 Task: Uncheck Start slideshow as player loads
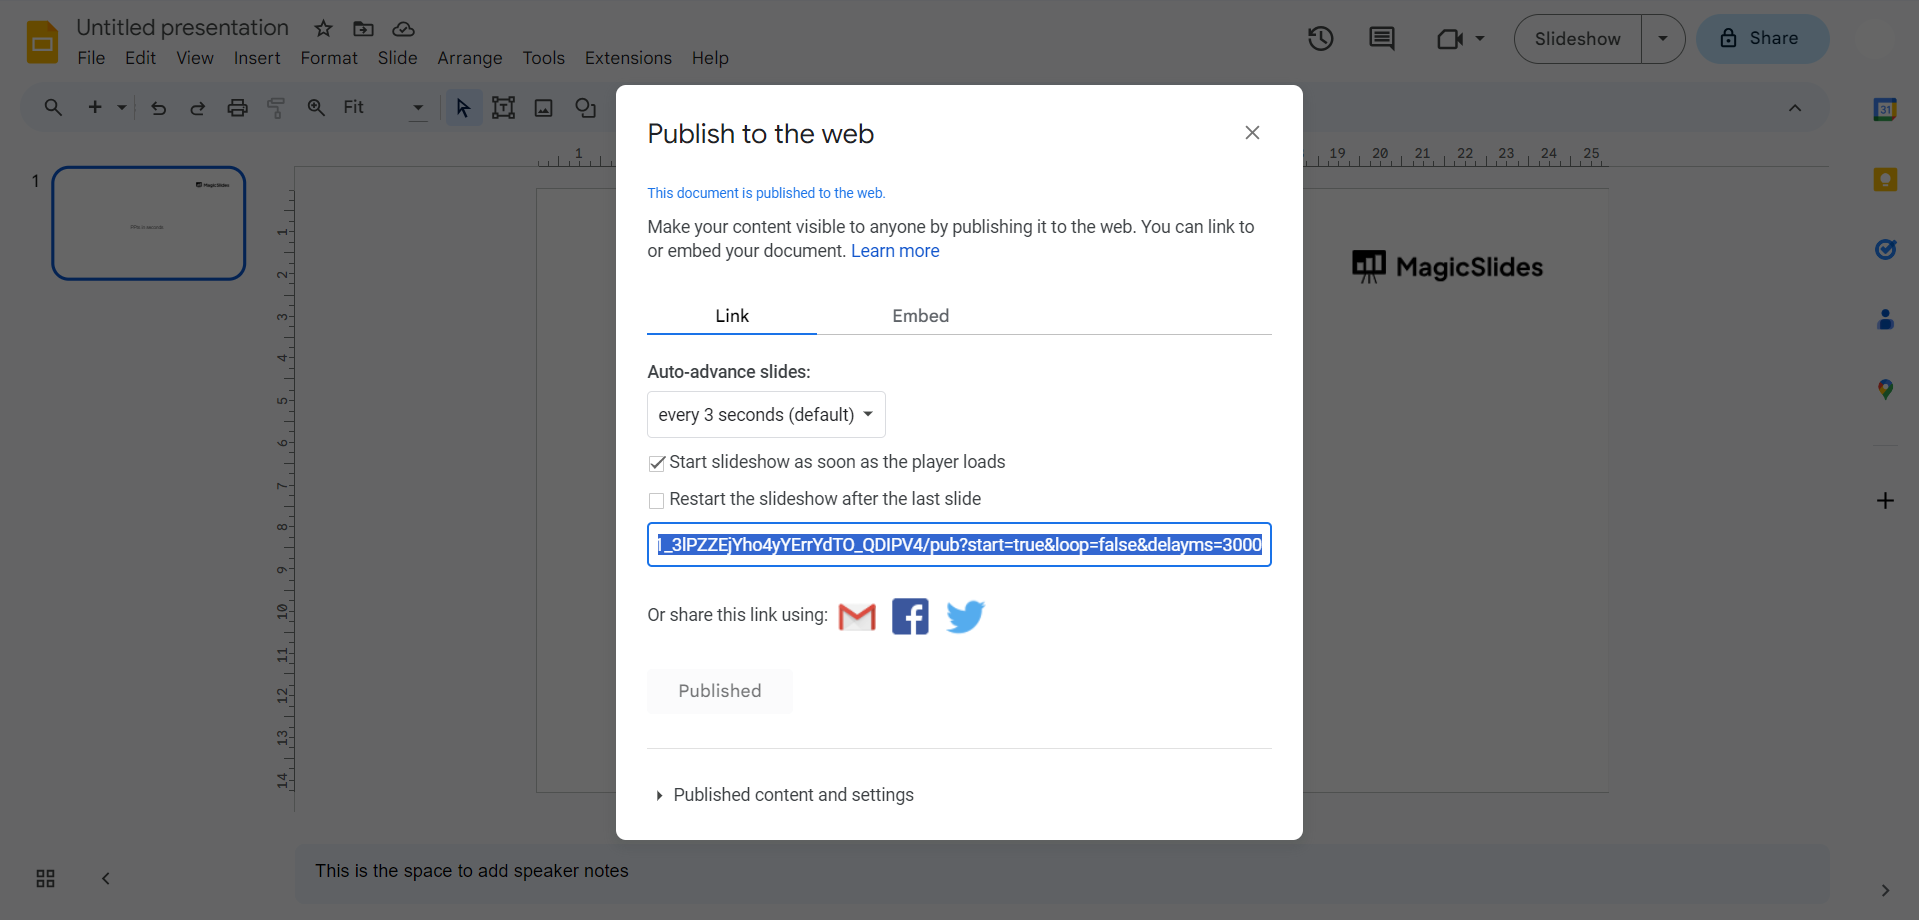[x=657, y=463]
